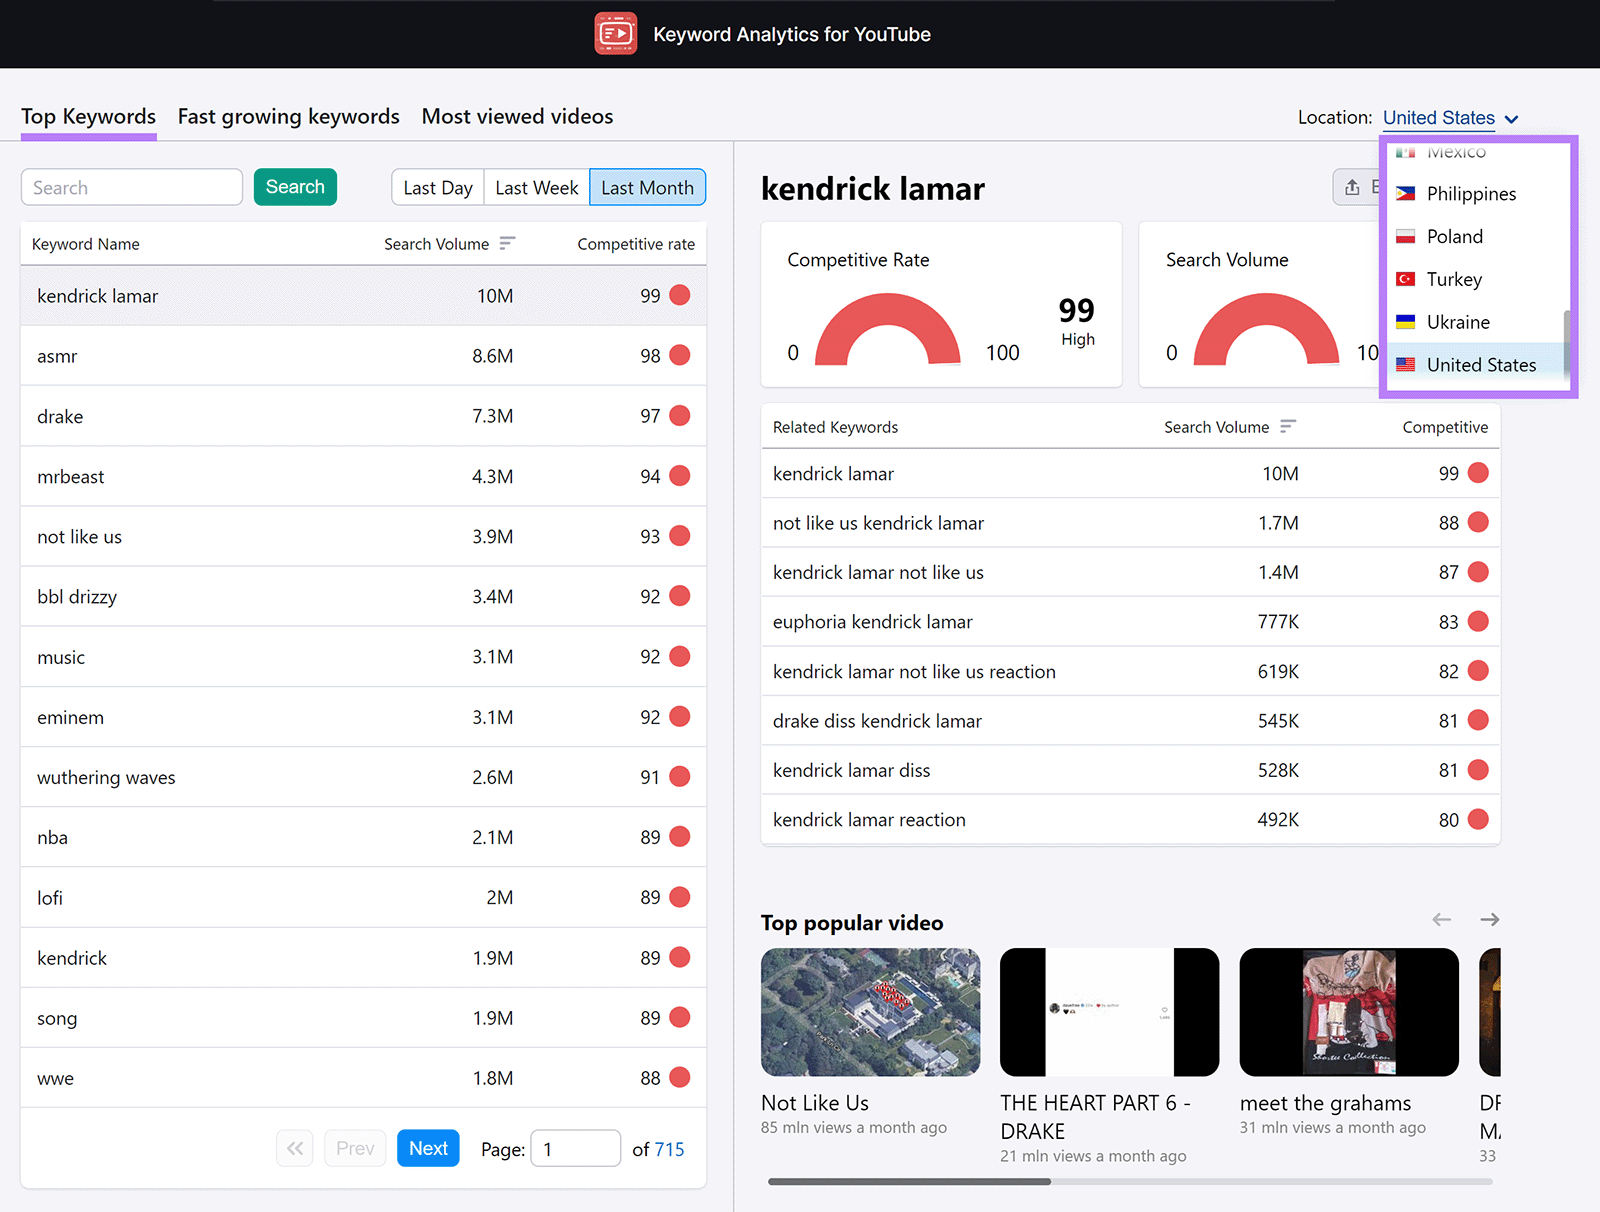1600x1212 pixels.
Task: Go to Next page of keywords
Action: (428, 1148)
